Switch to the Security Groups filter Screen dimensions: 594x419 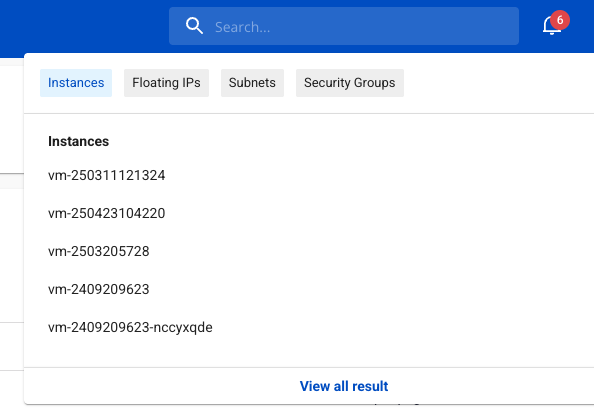click(350, 83)
